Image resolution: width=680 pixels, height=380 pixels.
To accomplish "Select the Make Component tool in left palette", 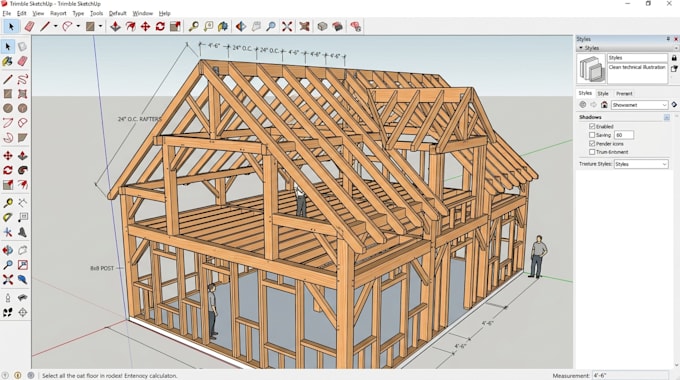I will point(22,46).
